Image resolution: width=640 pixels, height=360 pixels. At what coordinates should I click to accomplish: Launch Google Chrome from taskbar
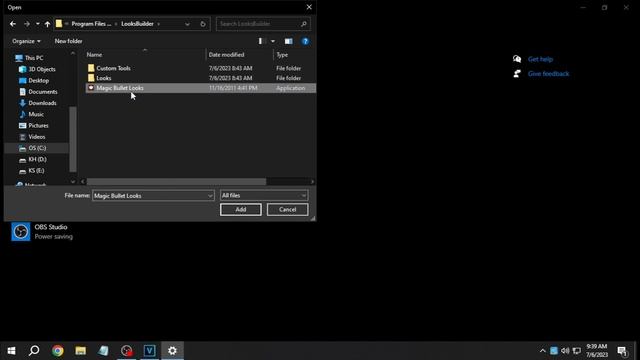pos(58,351)
